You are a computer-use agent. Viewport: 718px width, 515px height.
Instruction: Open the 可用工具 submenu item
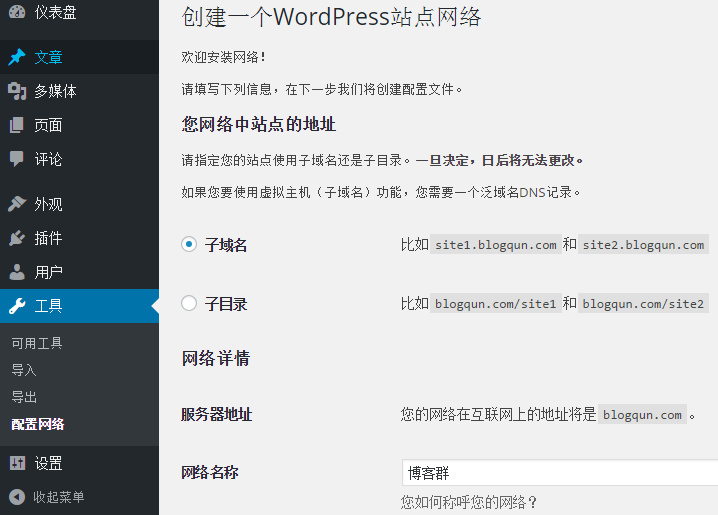coord(37,343)
